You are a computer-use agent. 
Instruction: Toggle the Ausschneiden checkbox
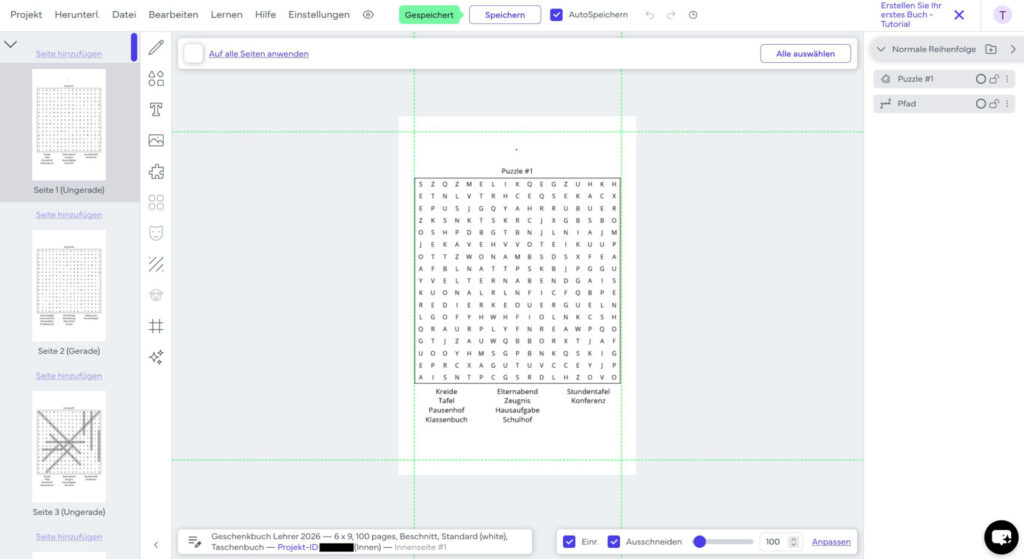pos(614,541)
